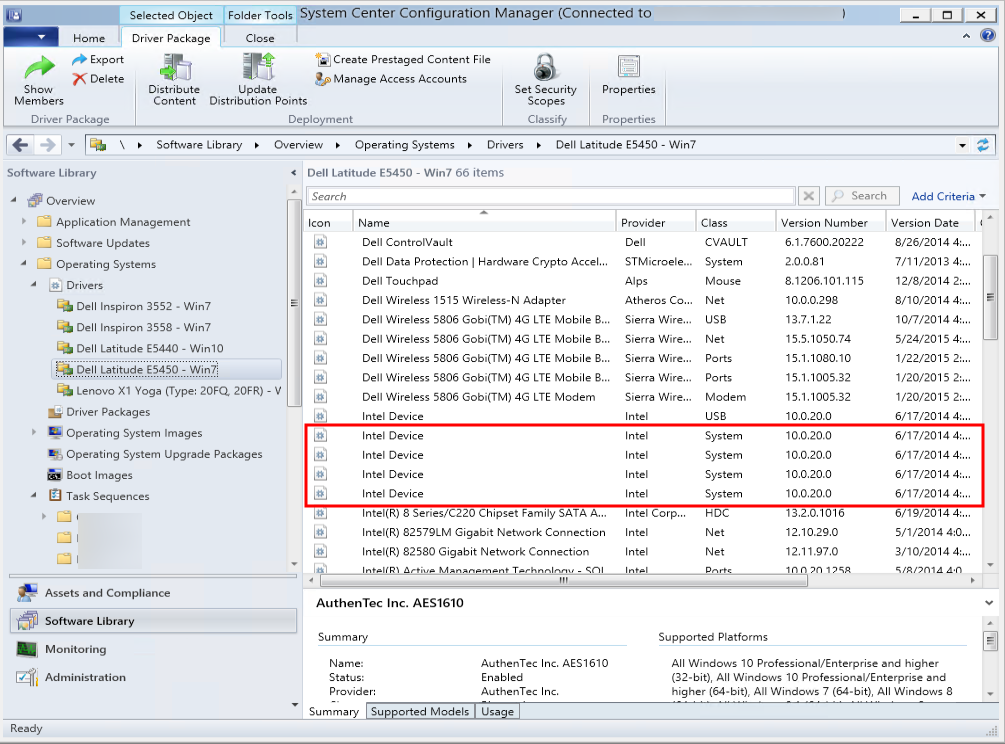Select Boot Images tree node
Image resolution: width=1005 pixels, height=744 pixels.
99,475
